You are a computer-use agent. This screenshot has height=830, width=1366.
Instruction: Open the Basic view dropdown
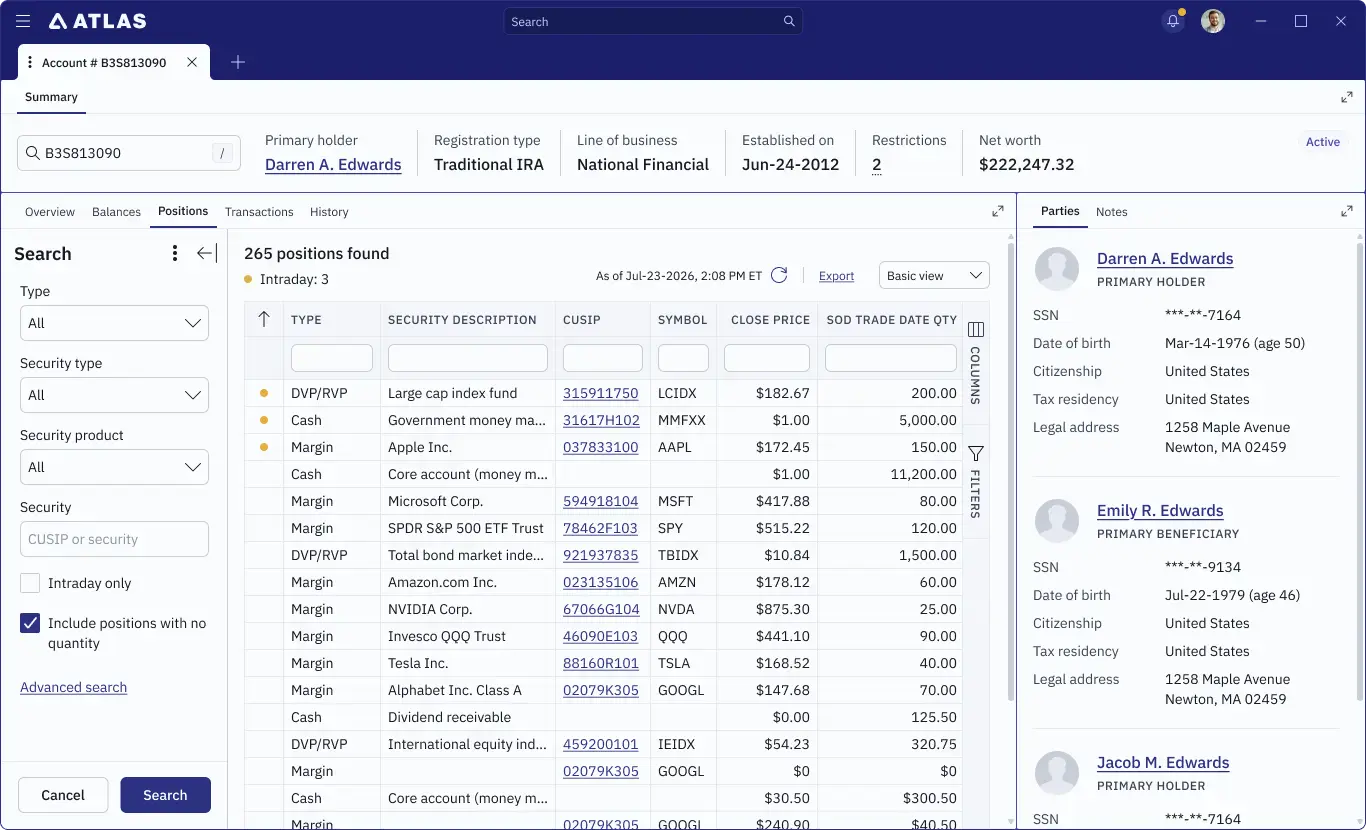point(934,275)
